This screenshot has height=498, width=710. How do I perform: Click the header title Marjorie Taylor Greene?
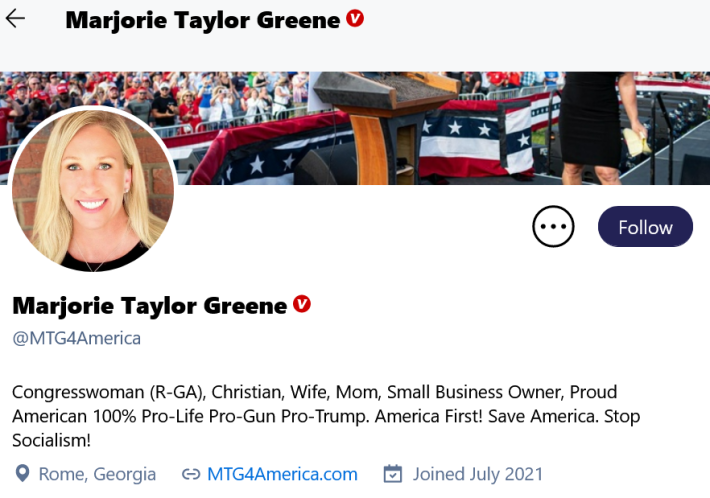[203, 19]
